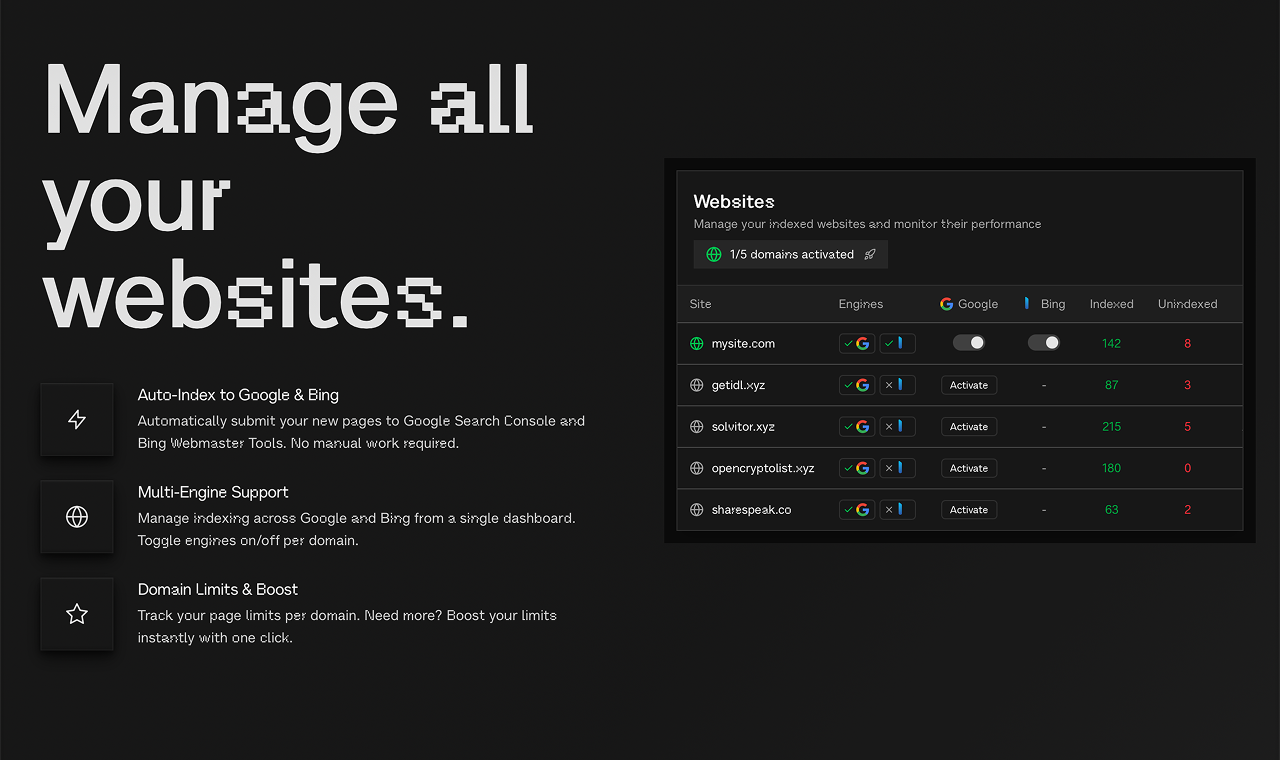1280x760 pixels.
Task: Click the star icon beside Domain Limits & Boost
Action: coord(77,613)
